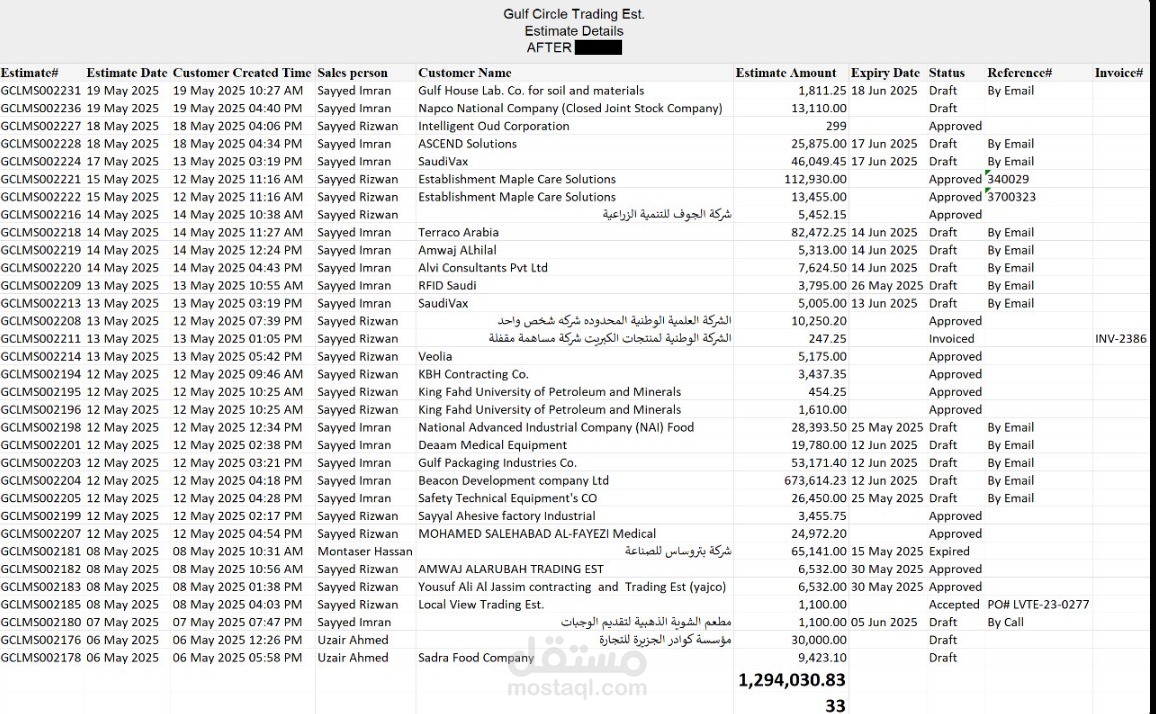The image size is (1156, 714).
Task: Click the Invoice# column header
Action: (x=1119, y=73)
